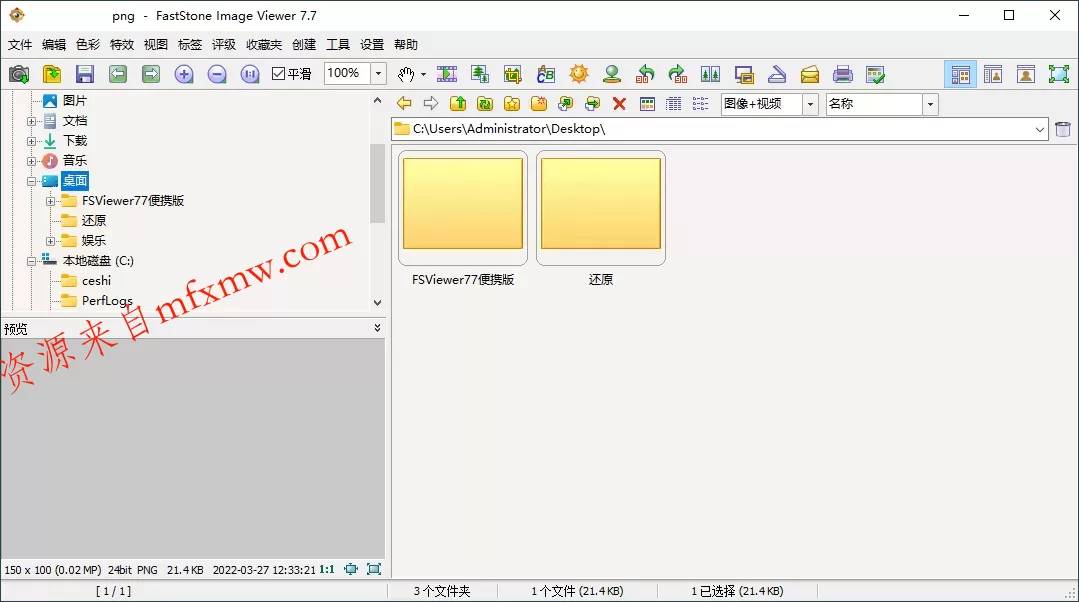Expand the FSViewer77便携版 tree node
Viewport: 1079px width, 602px height.
pyautogui.click(x=50, y=202)
